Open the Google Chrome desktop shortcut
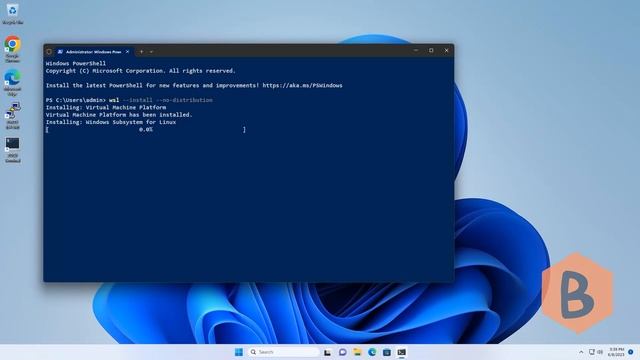The image size is (640, 360). pyautogui.click(x=12, y=48)
